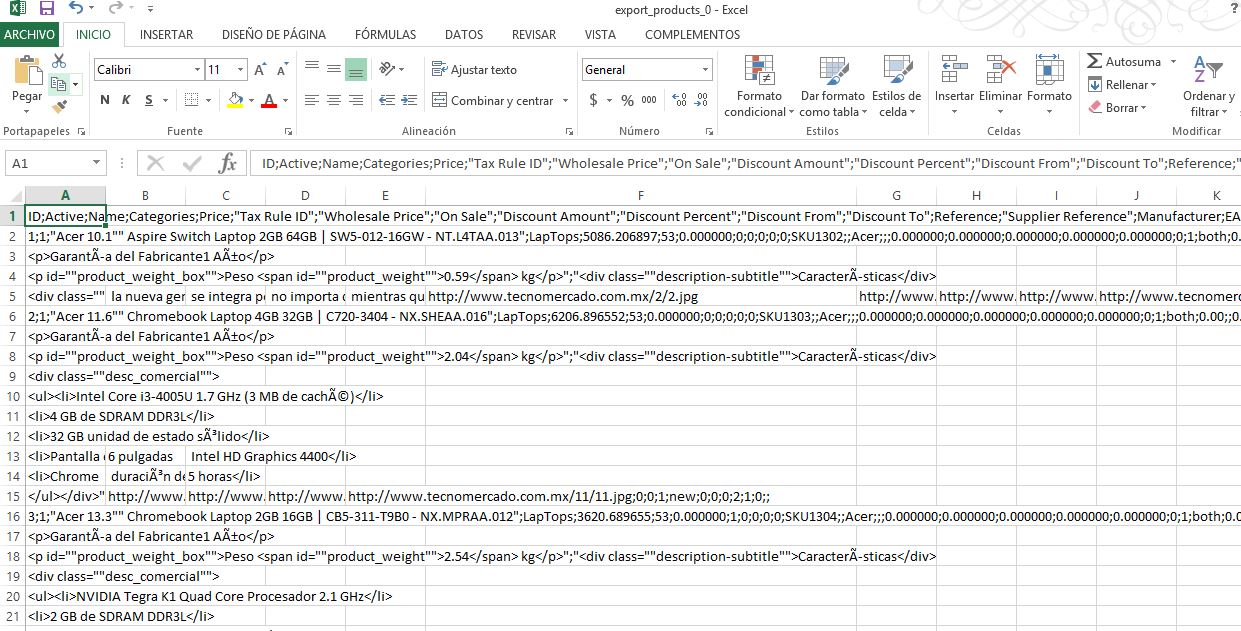Apply yellow fill color bucket
Viewport: 1241px width, 631px height.
pyautogui.click(x=235, y=100)
